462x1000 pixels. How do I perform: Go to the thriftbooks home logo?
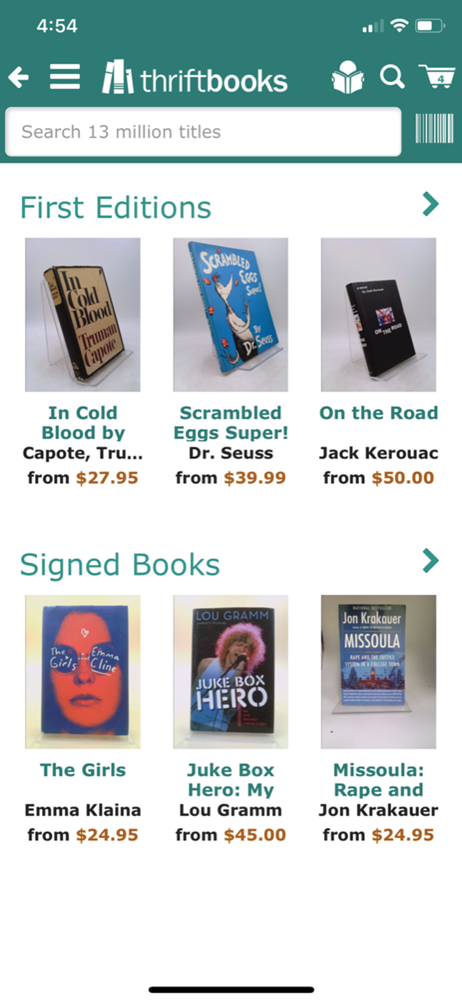195,78
